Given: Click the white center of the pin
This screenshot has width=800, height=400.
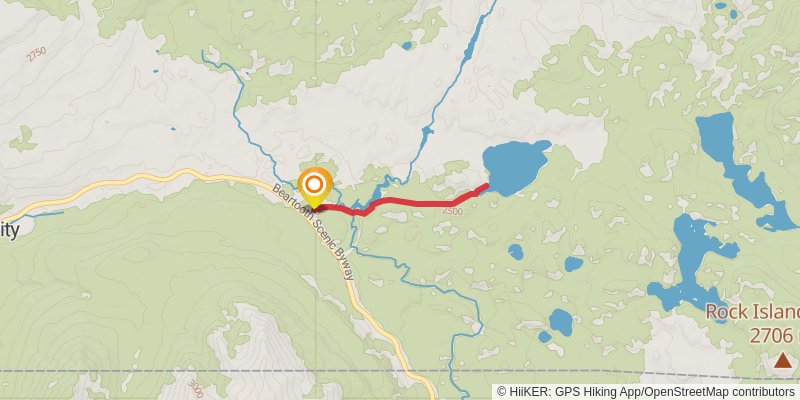Looking at the screenshot, I should [315, 184].
